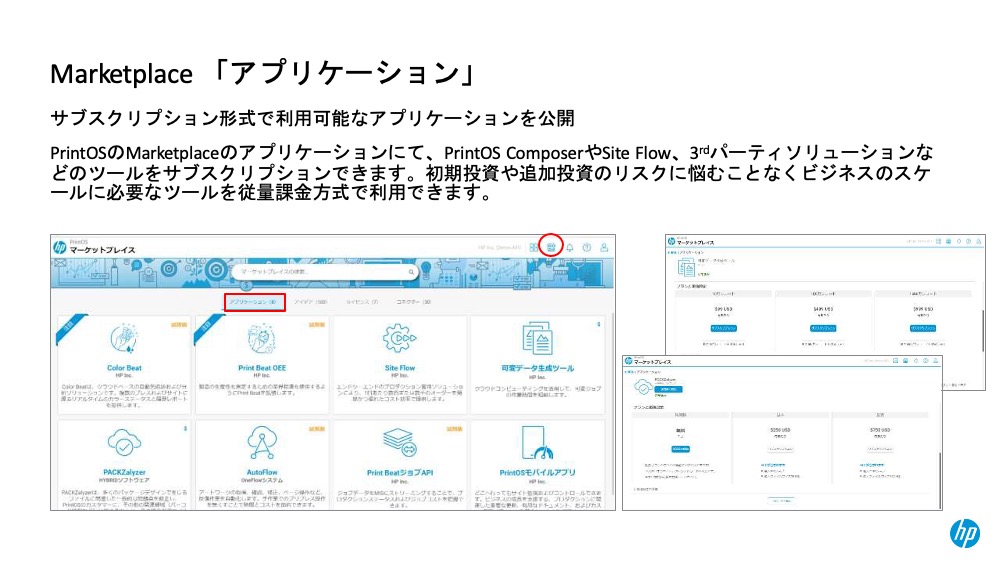This screenshot has width=1000, height=563.
Task: Click the button under the $750 USD plan
Action: click(879, 449)
